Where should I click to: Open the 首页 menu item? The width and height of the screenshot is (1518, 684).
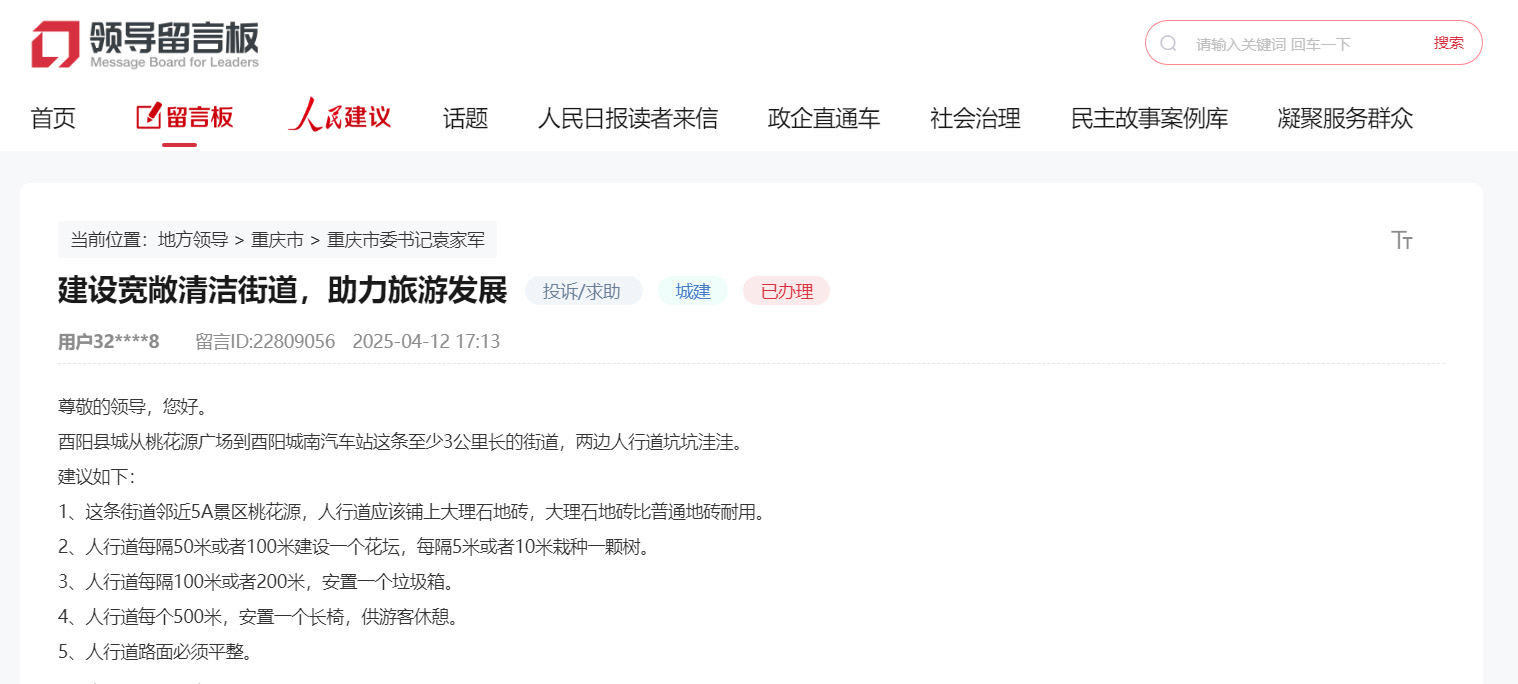click(52, 118)
